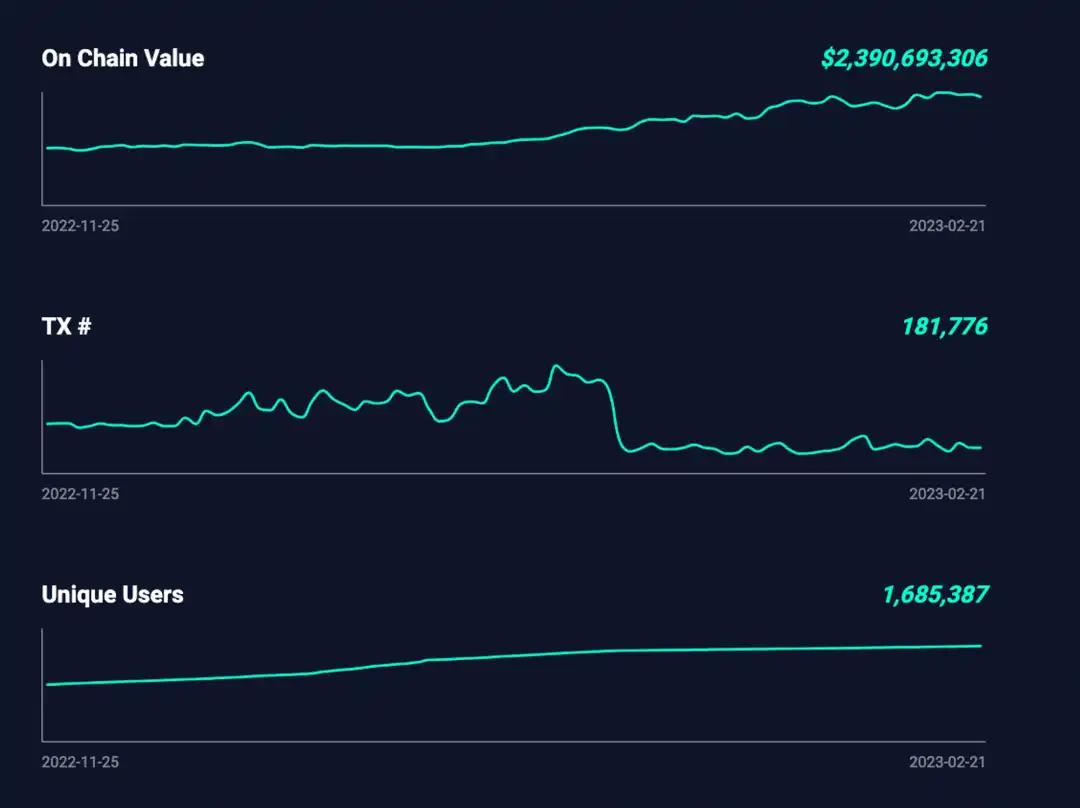The height and width of the screenshot is (808, 1080).
Task: Click the right end of Unique Users line
Action: coord(980,646)
